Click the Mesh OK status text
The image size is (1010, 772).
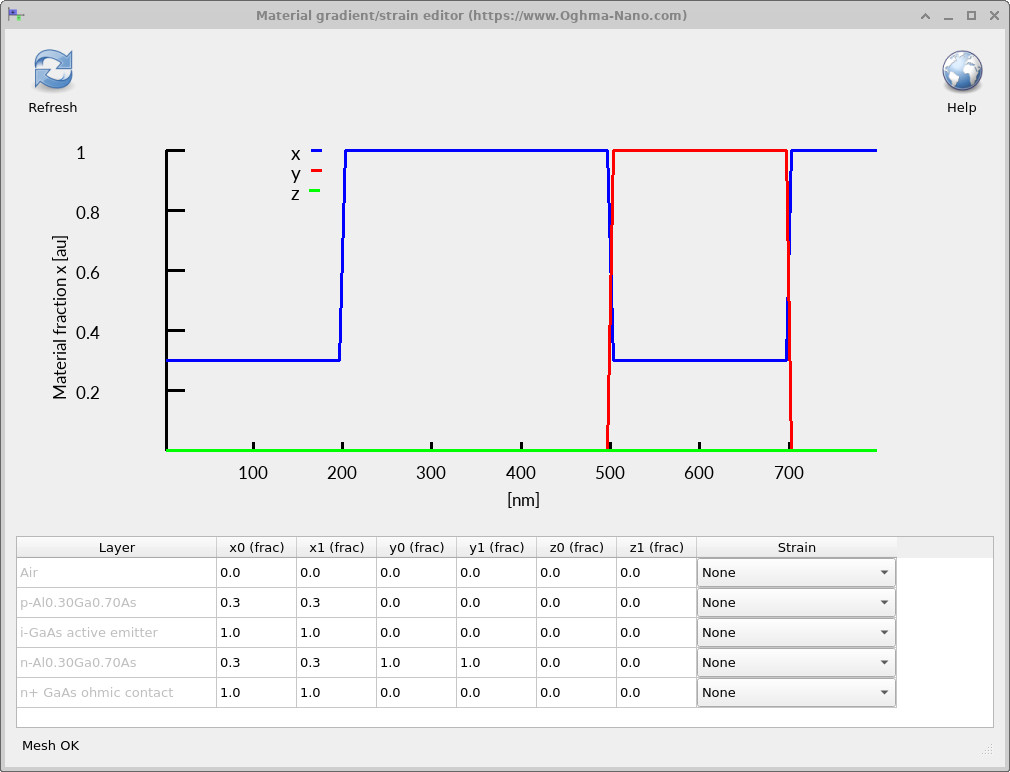50,746
